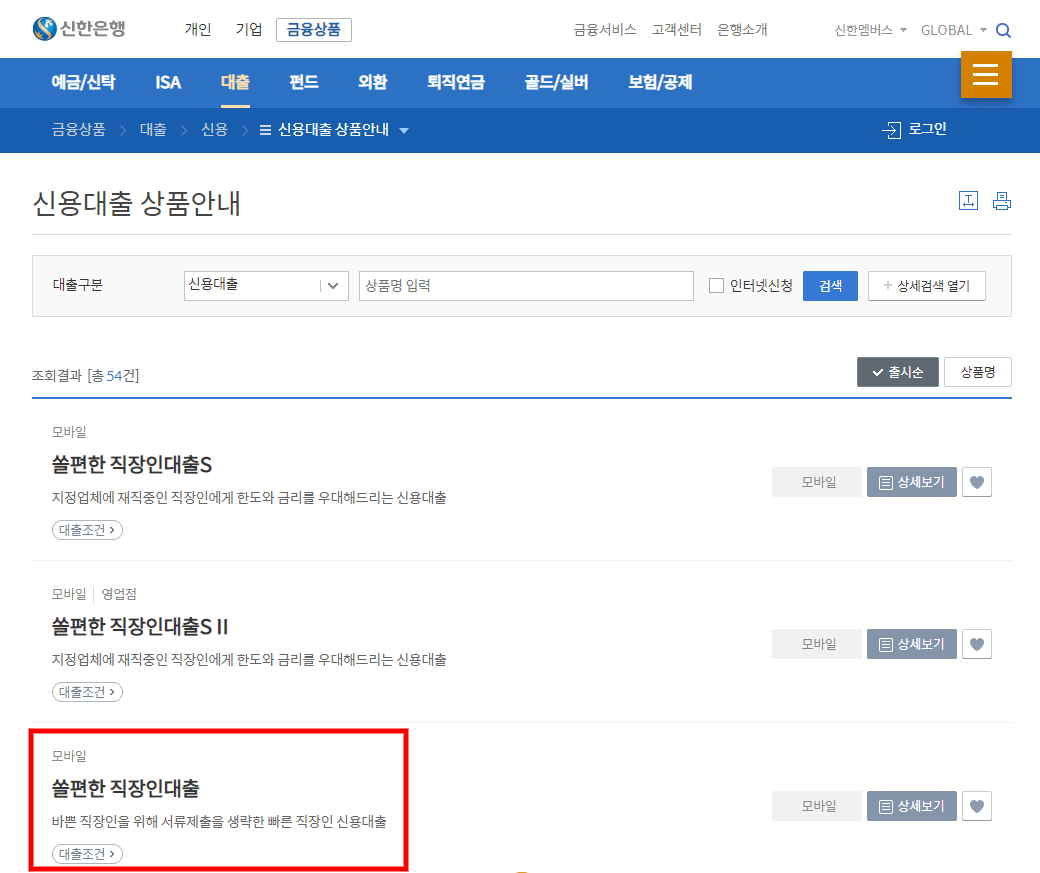This screenshot has width=1040, height=873.
Task: Open the 골드/실버 menu
Action: [556, 82]
